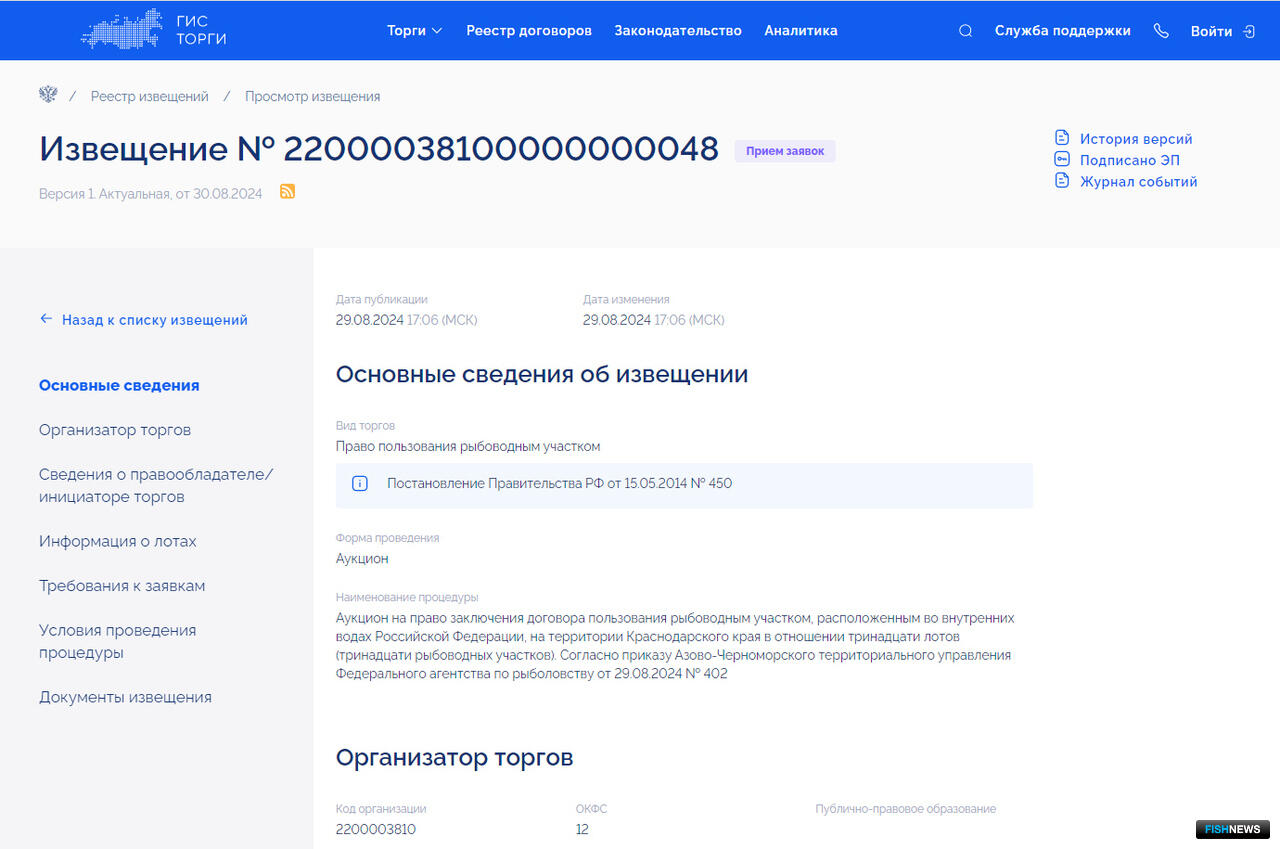1280x849 pixels.
Task: Select Основные сведения sidebar section
Action: click(x=119, y=385)
